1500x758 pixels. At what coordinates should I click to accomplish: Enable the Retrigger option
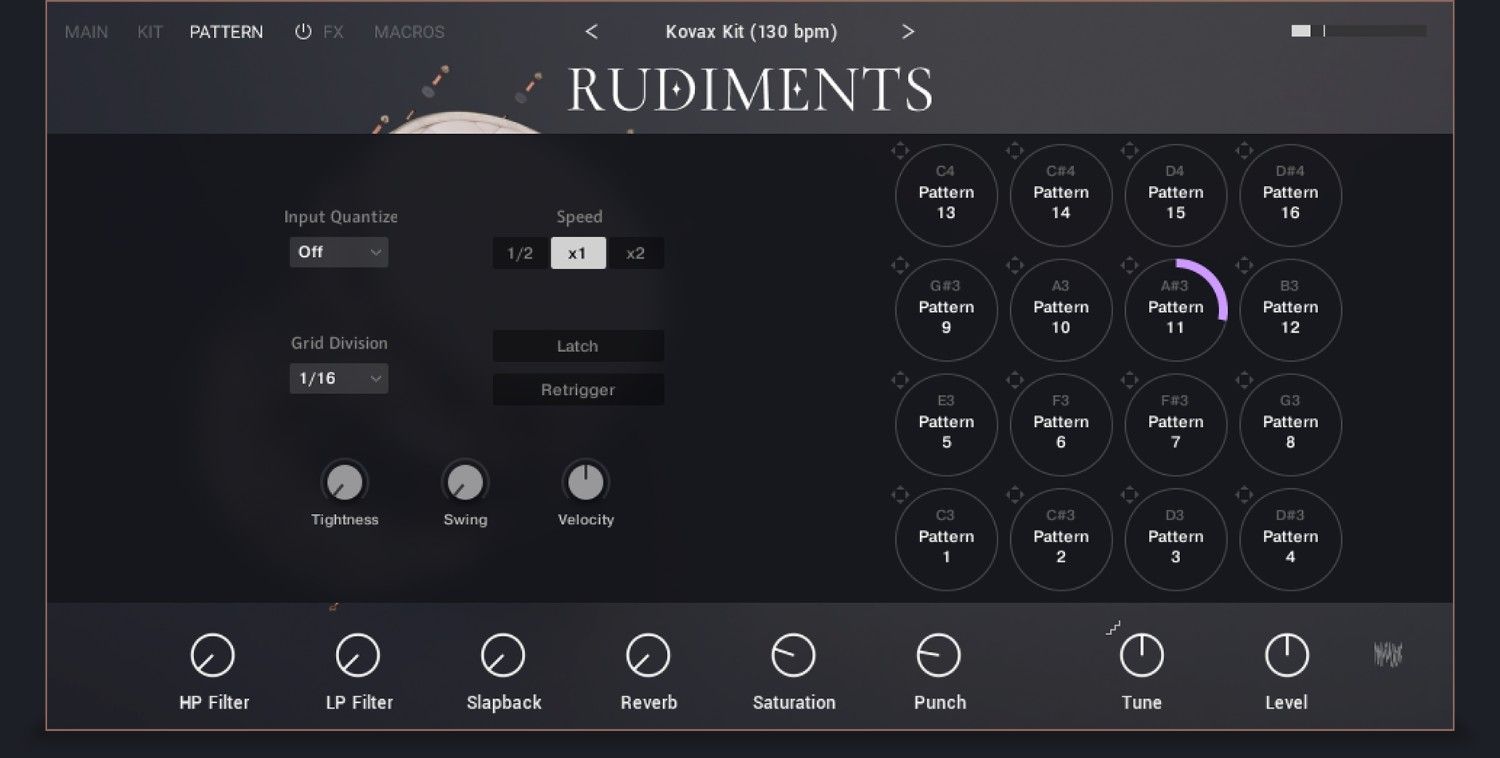(578, 390)
